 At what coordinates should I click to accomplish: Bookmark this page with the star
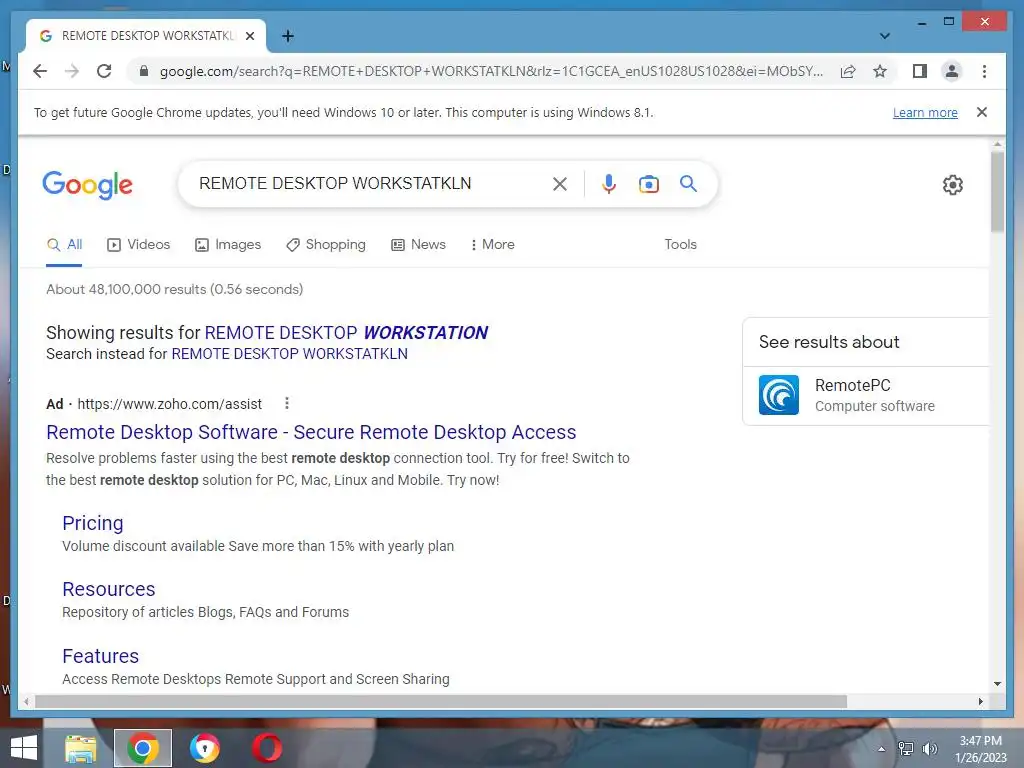pos(880,71)
